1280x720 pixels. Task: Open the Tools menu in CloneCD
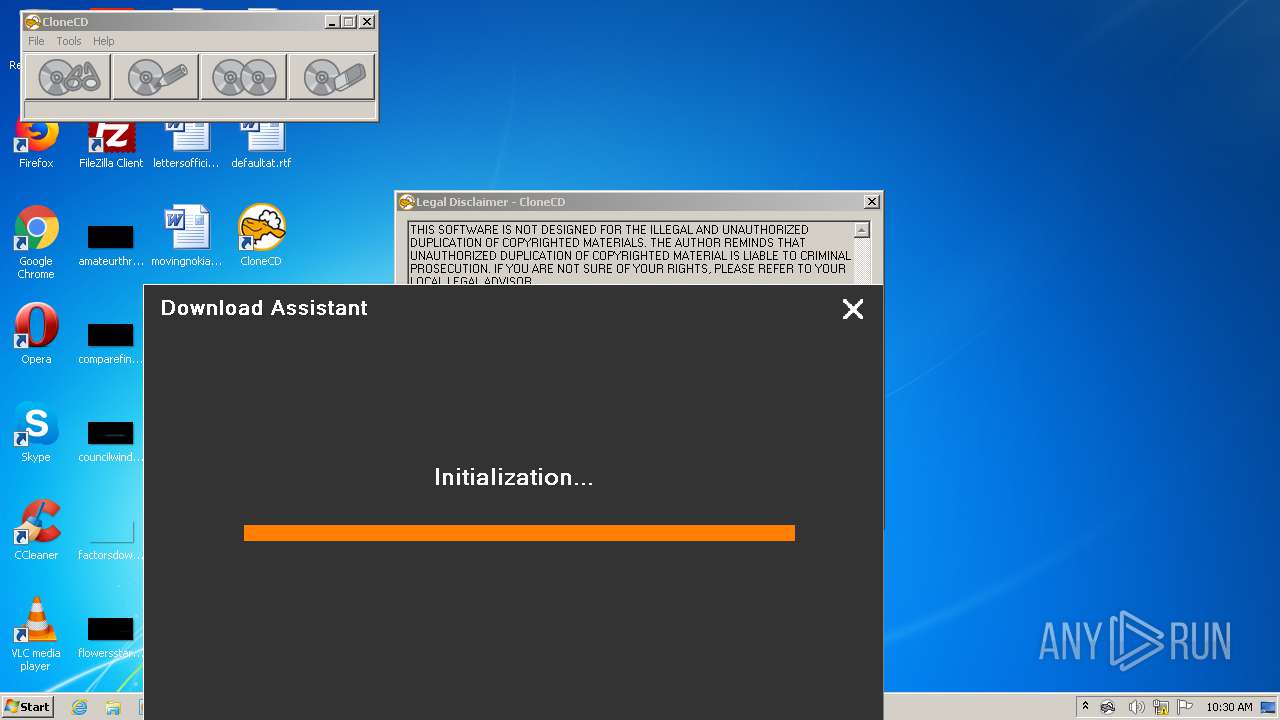pyautogui.click(x=69, y=41)
